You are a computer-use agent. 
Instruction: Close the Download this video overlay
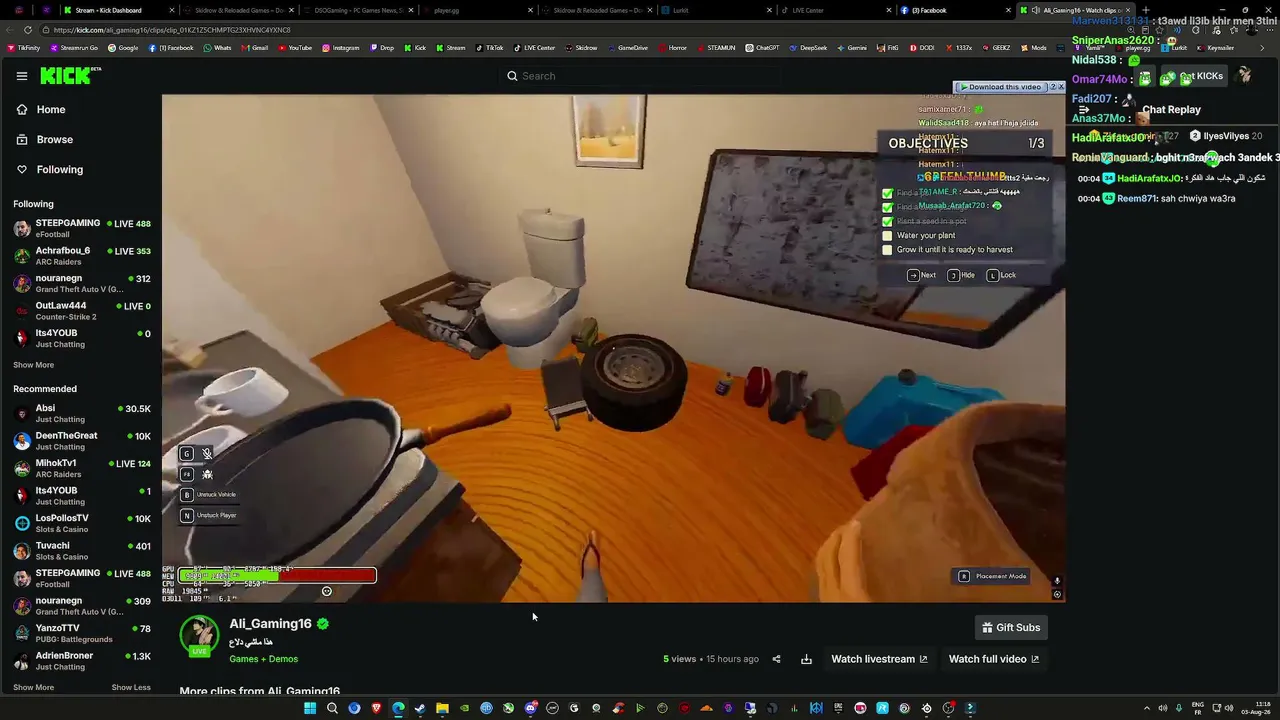(x=1059, y=87)
